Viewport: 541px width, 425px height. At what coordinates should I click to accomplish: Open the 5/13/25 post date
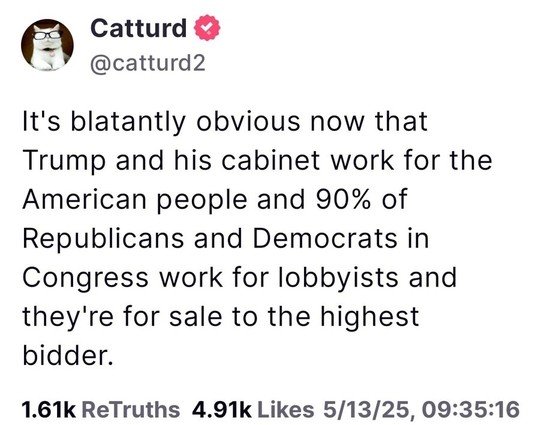pos(367,409)
